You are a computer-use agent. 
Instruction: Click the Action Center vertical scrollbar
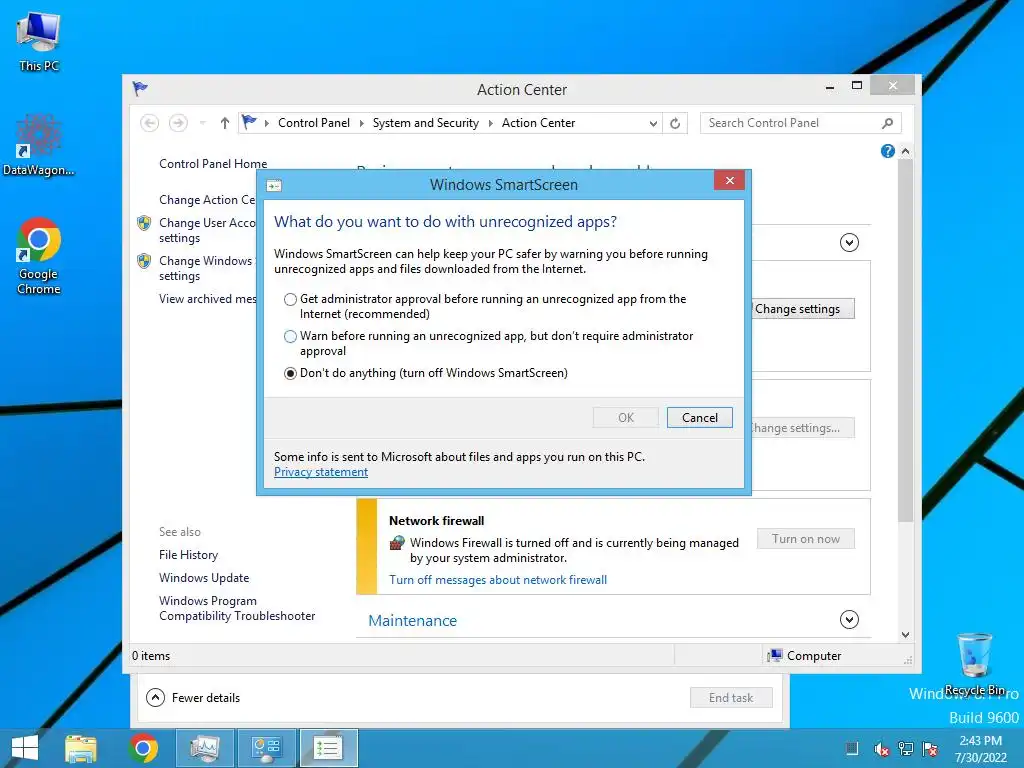coord(905,340)
